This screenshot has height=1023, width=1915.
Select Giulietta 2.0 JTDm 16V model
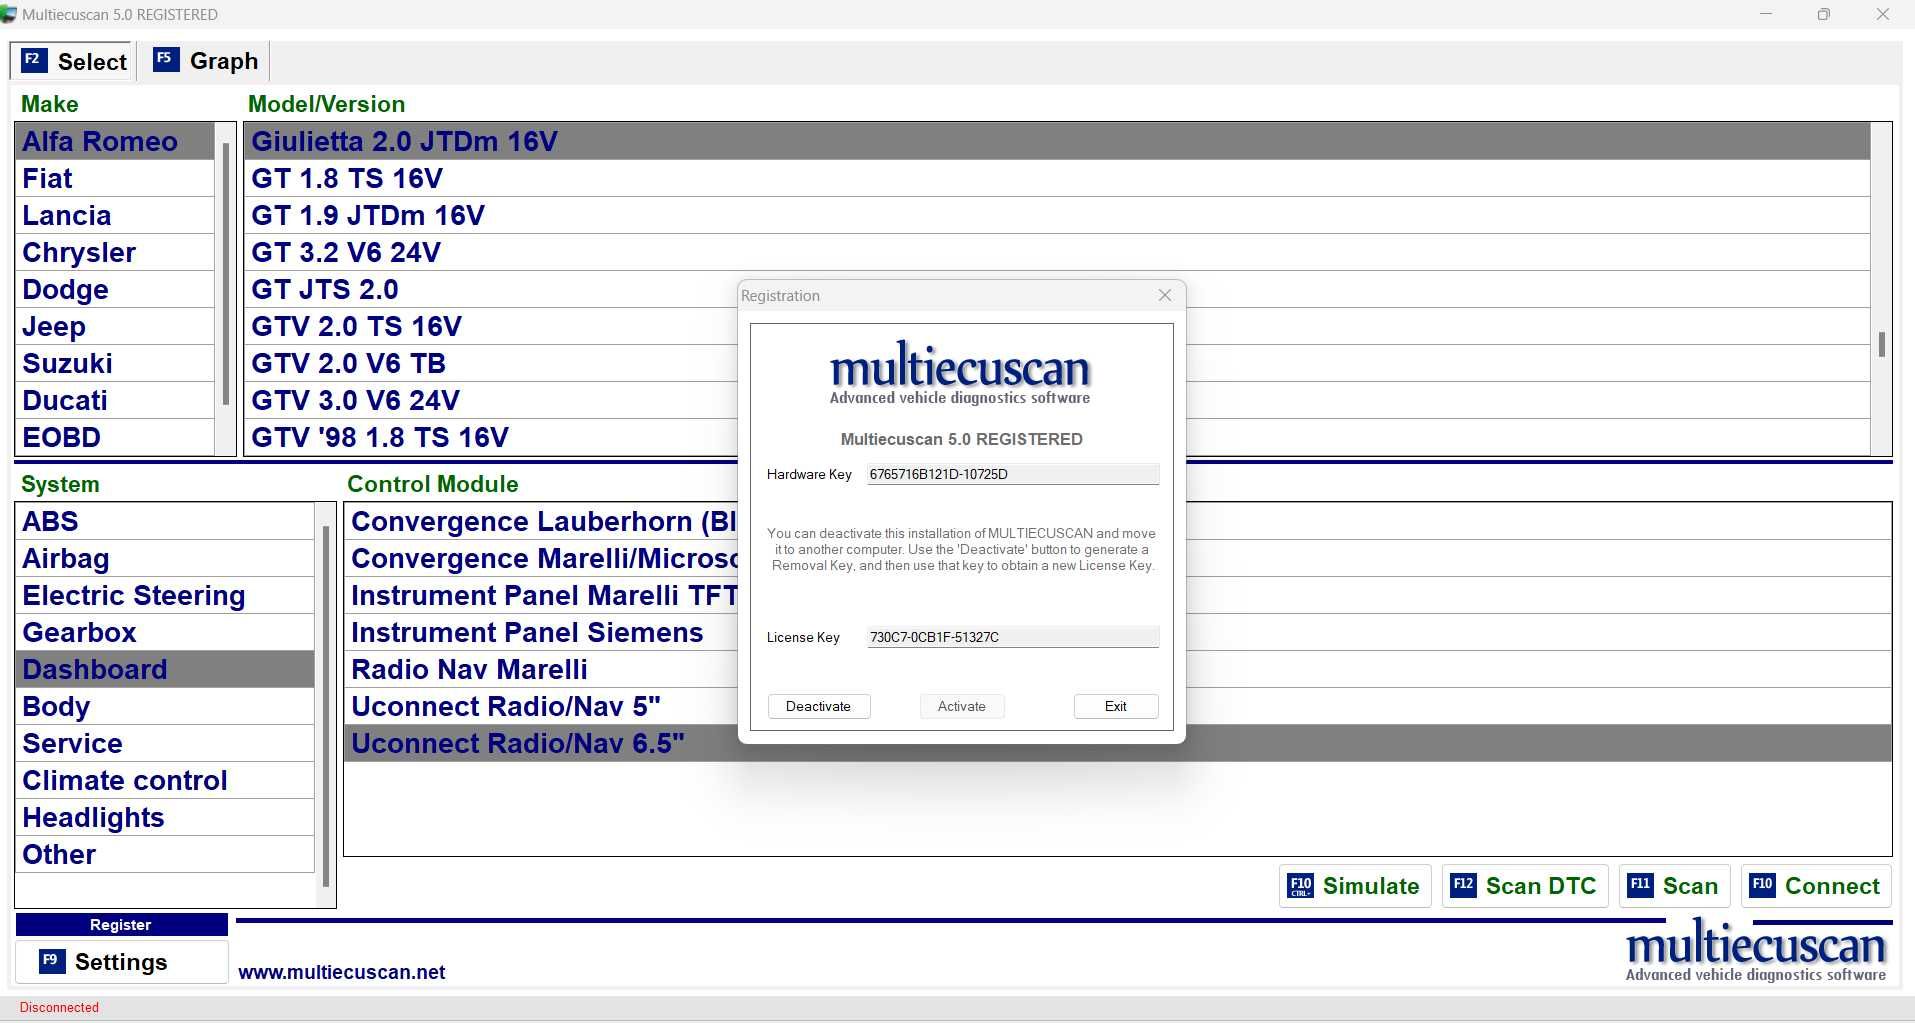(x=1057, y=141)
